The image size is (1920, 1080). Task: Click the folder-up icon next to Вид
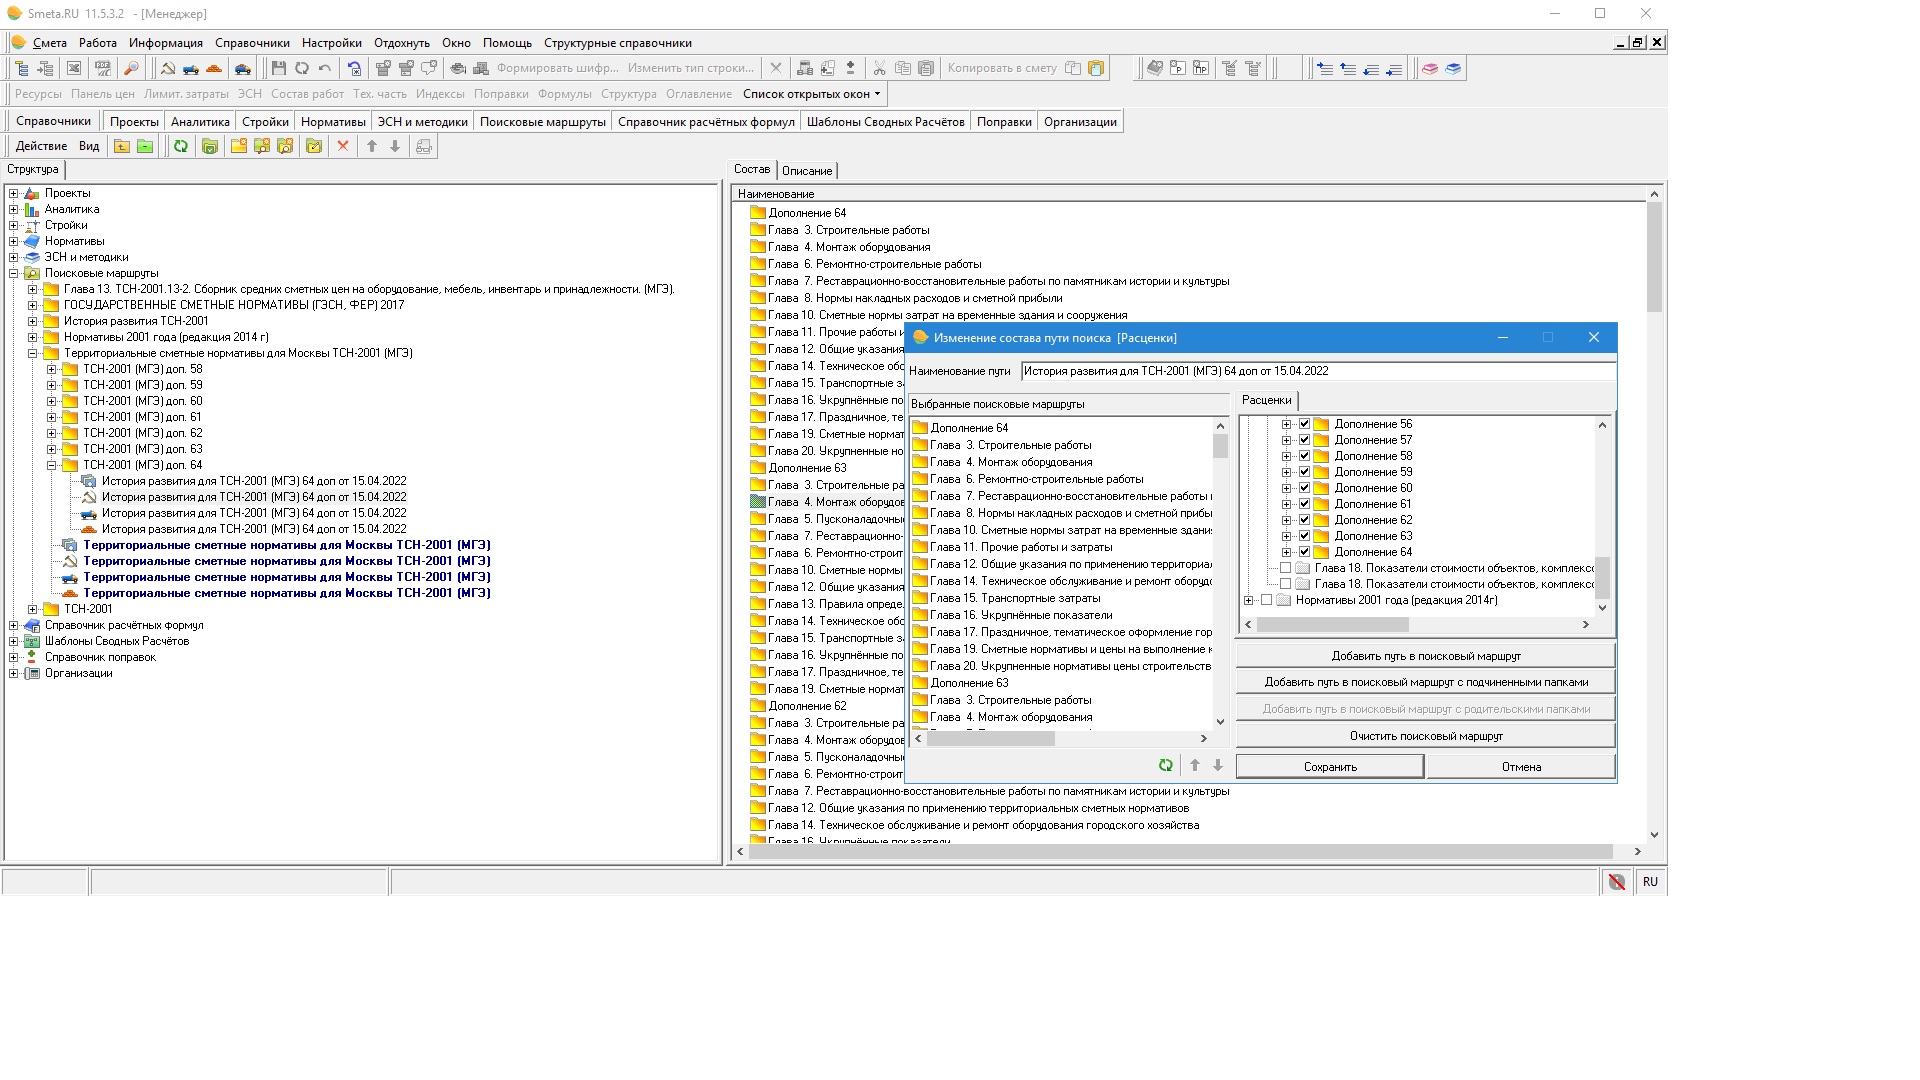(x=122, y=146)
